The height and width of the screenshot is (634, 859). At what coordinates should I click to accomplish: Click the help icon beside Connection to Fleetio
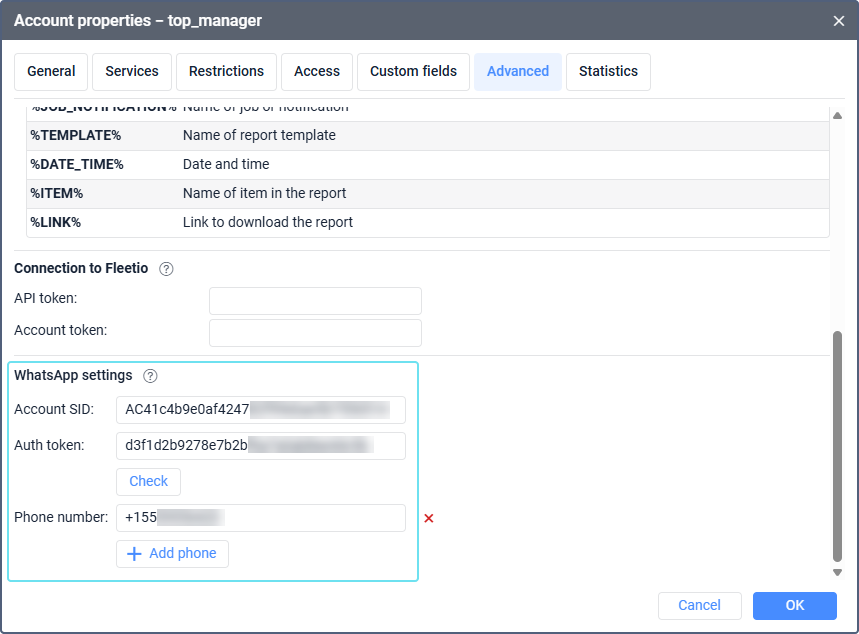(x=167, y=268)
